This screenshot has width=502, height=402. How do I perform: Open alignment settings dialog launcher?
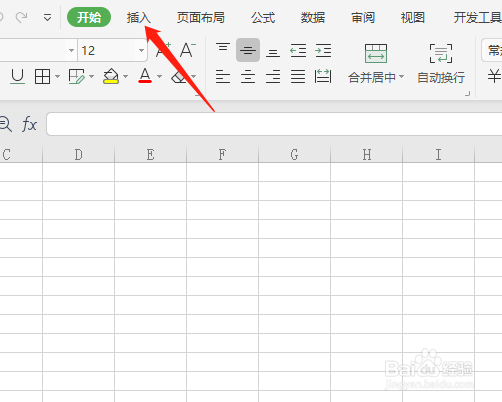tap(467, 94)
